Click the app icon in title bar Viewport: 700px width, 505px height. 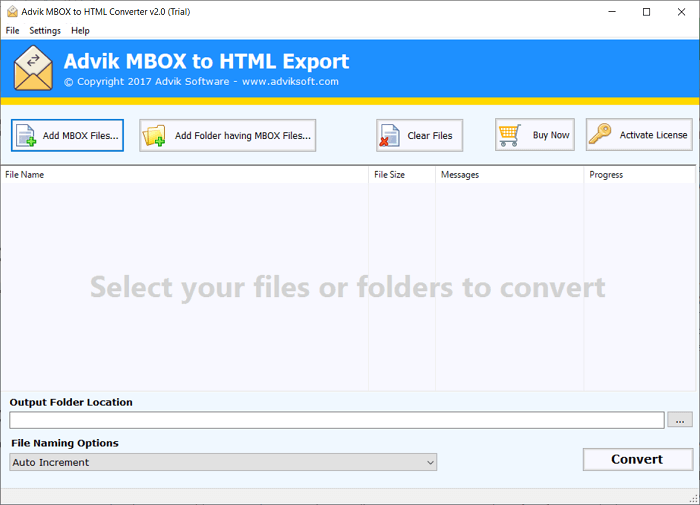11,12
